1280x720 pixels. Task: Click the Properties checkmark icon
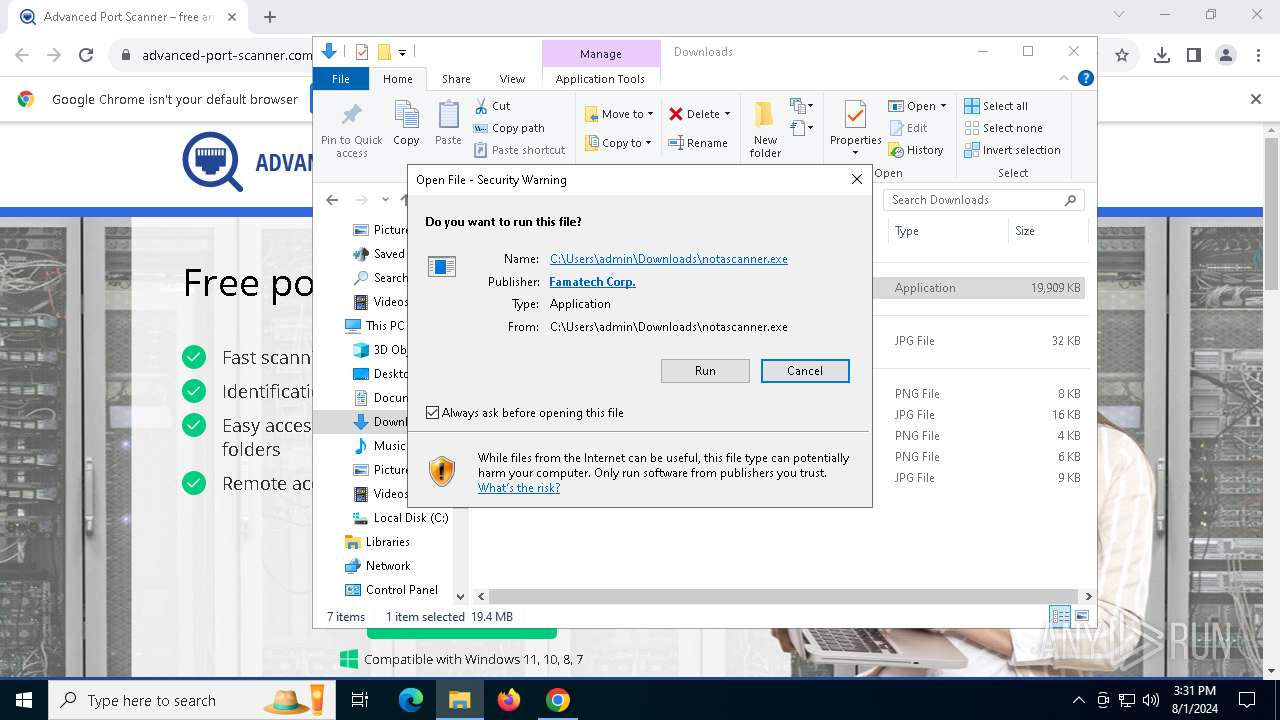click(x=855, y=114)
